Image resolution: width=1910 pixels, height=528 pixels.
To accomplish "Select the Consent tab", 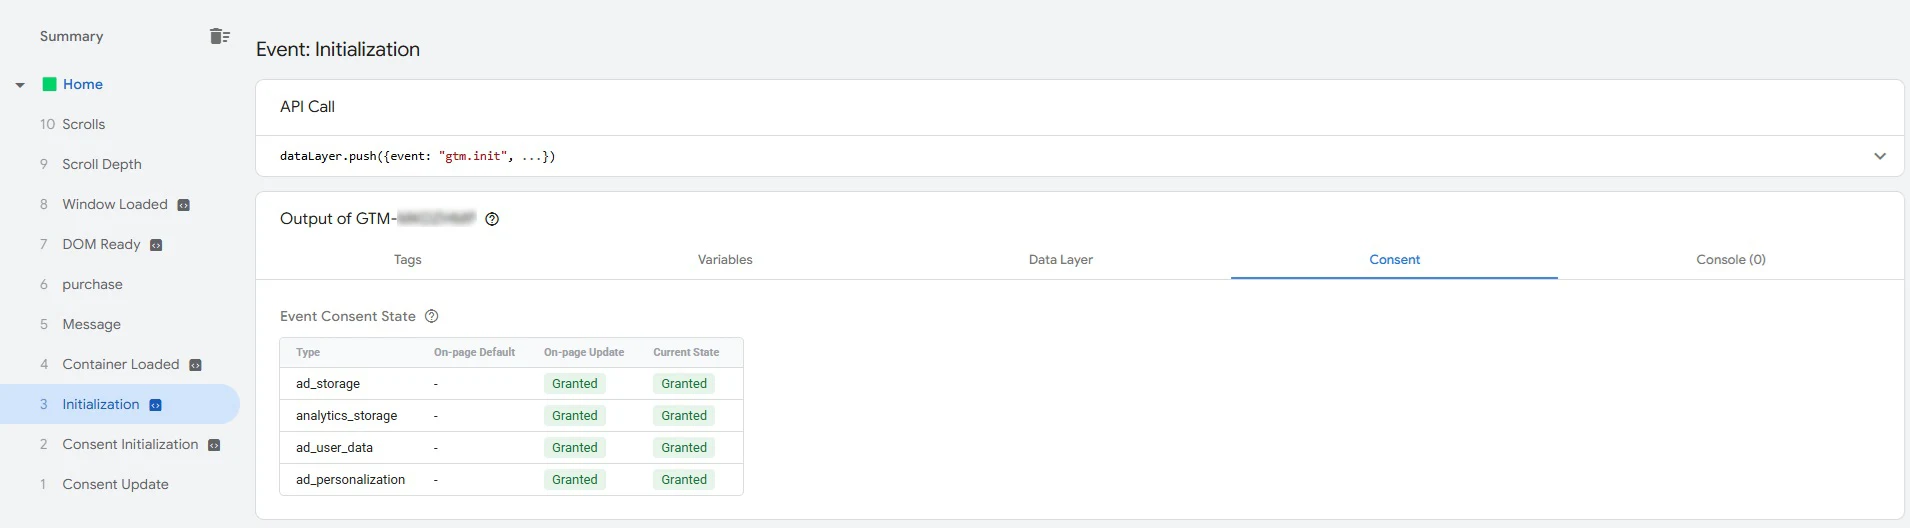I will click(1394, 259).
